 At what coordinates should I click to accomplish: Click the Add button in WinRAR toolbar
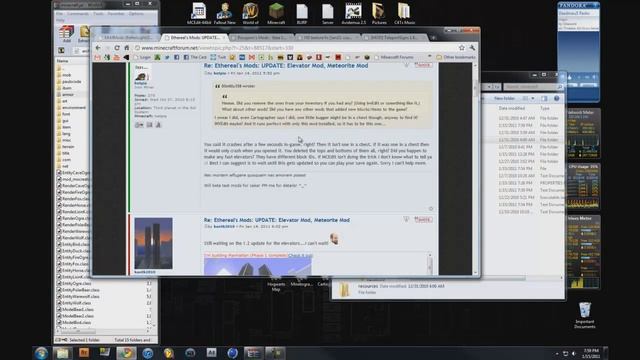[x=66, y=34]
